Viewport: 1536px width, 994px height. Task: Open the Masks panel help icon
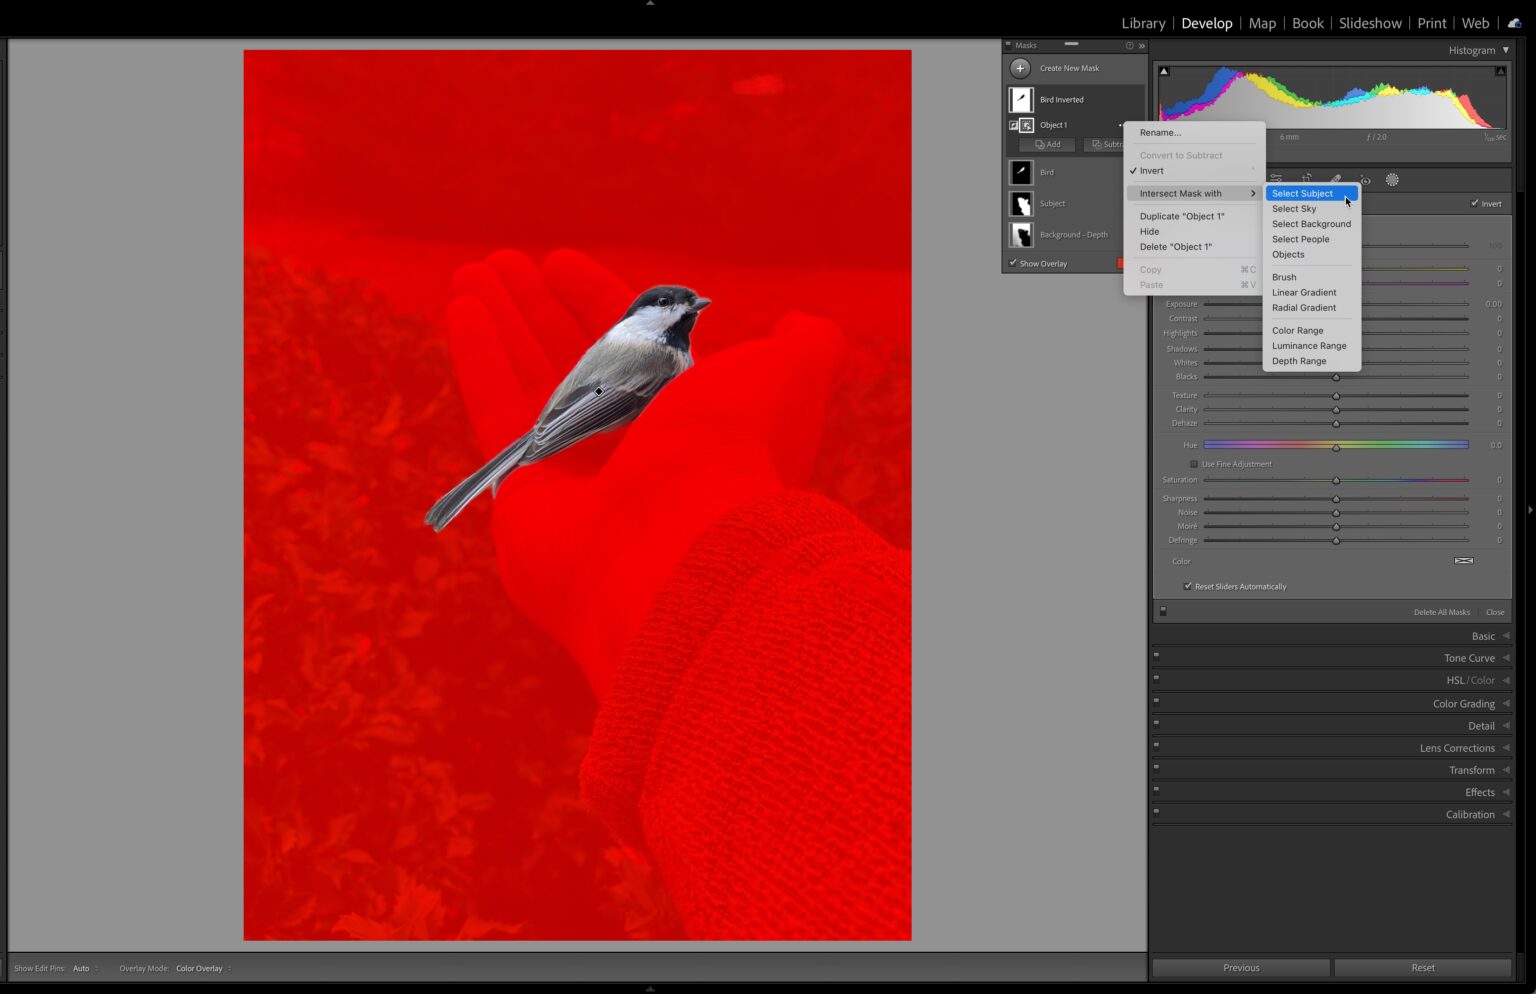tap(1128, 45)
